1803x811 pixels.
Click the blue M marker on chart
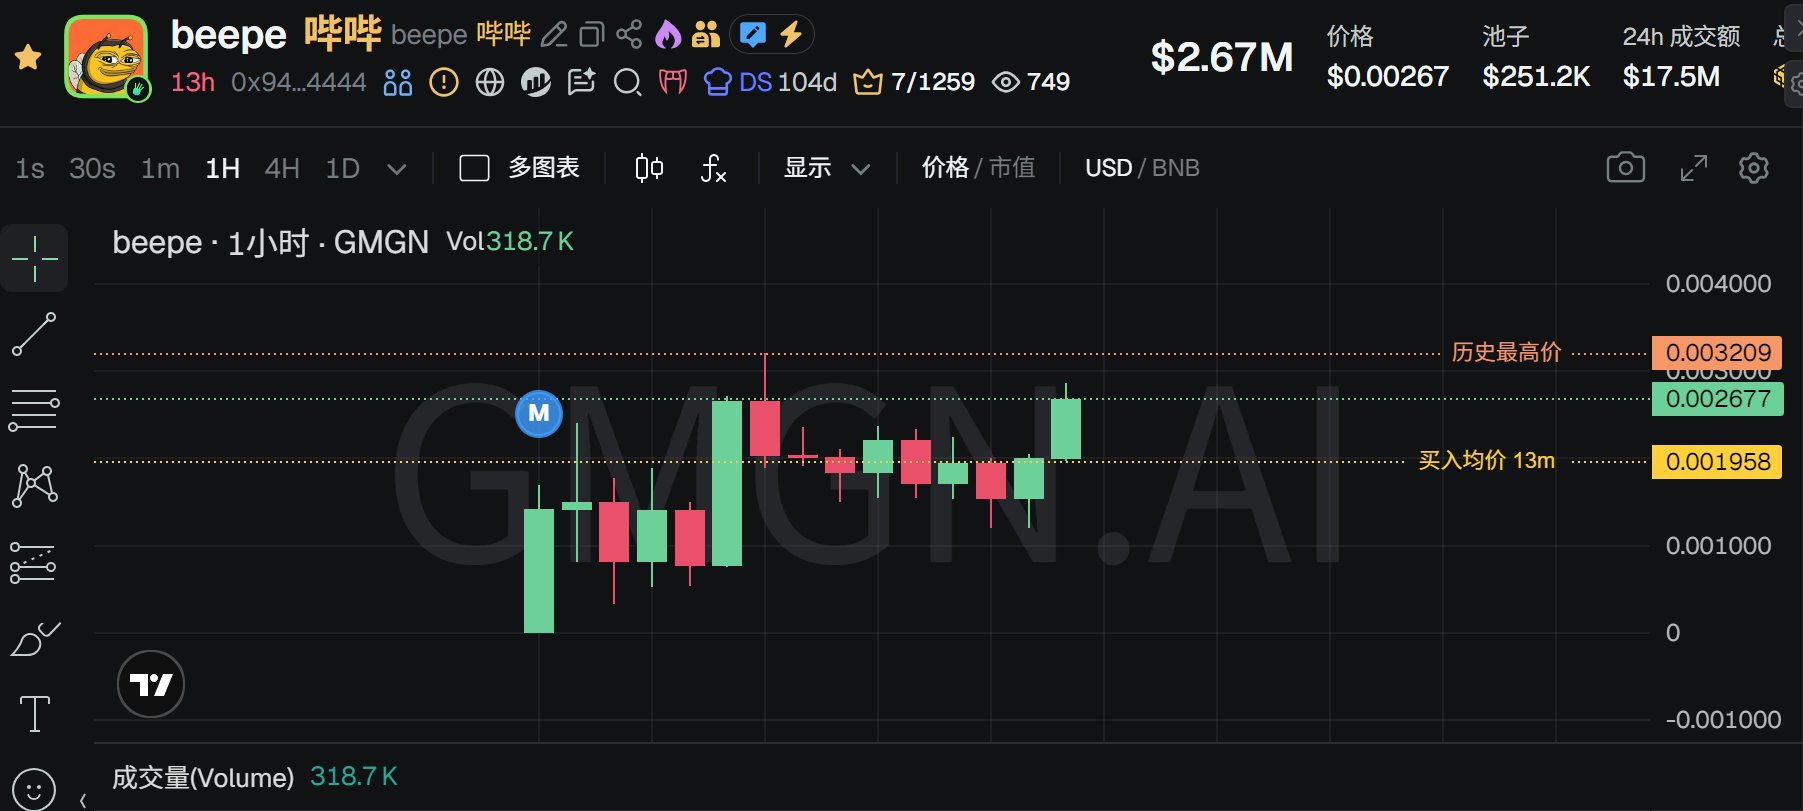tap(539, 413)
